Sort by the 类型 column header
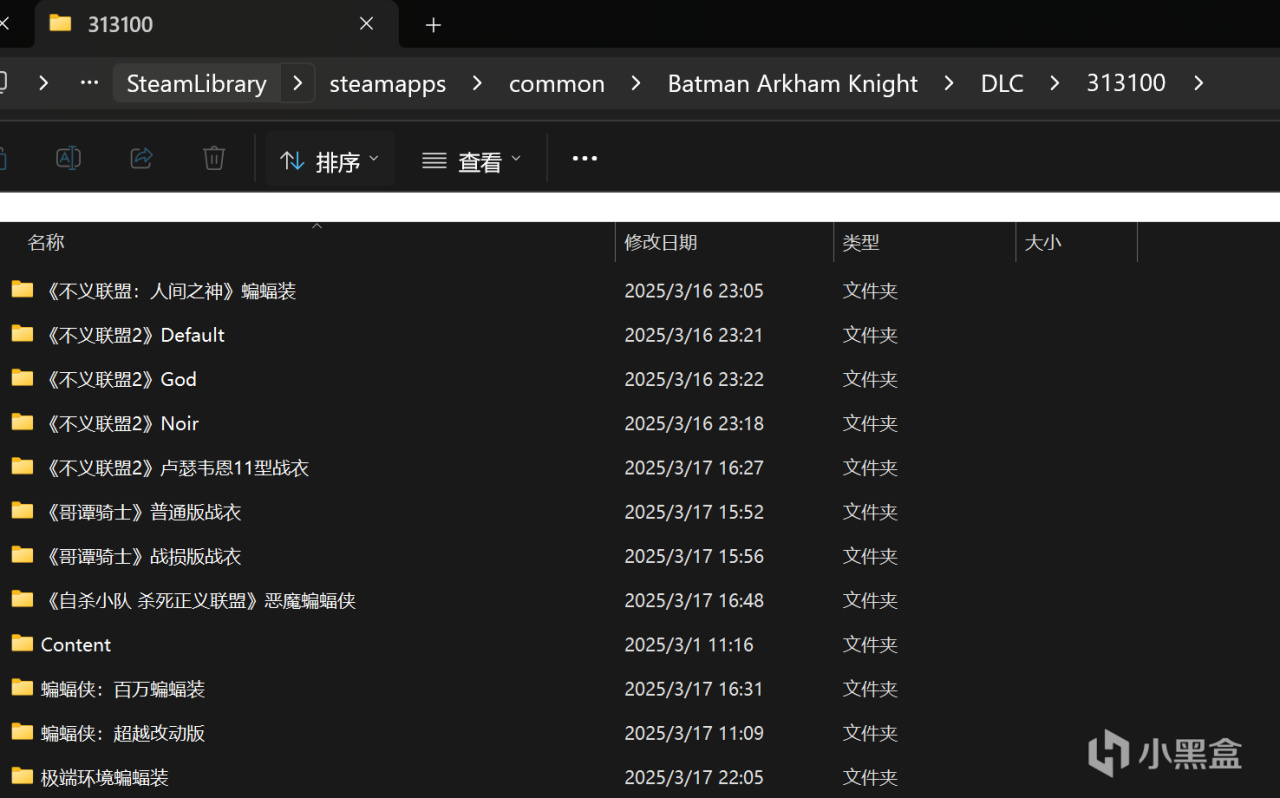Screen dimensions: 1280x798 tap(861, 242)
